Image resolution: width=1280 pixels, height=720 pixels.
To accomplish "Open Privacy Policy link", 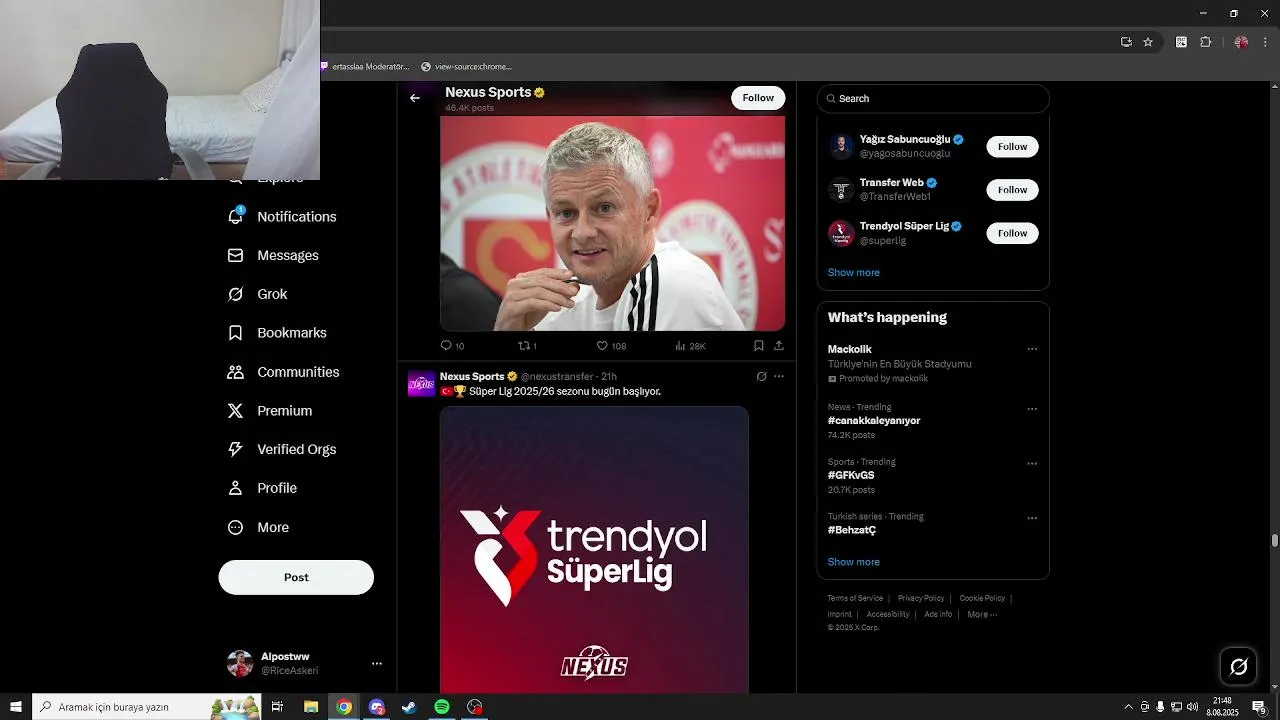I will click(921, 598).
